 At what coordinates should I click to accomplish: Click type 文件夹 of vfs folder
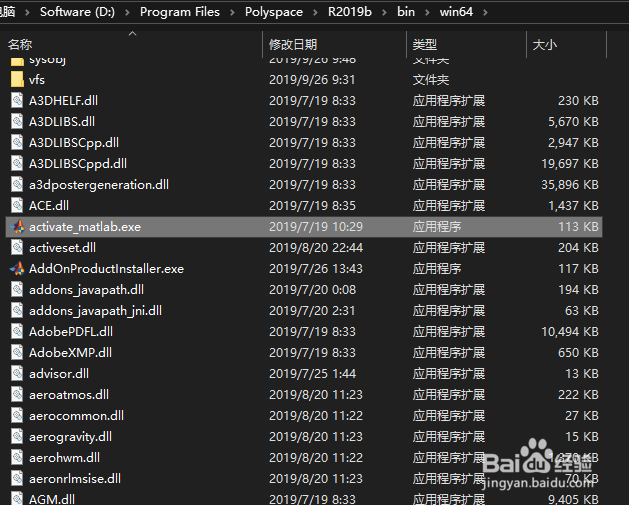coord(431,79)
